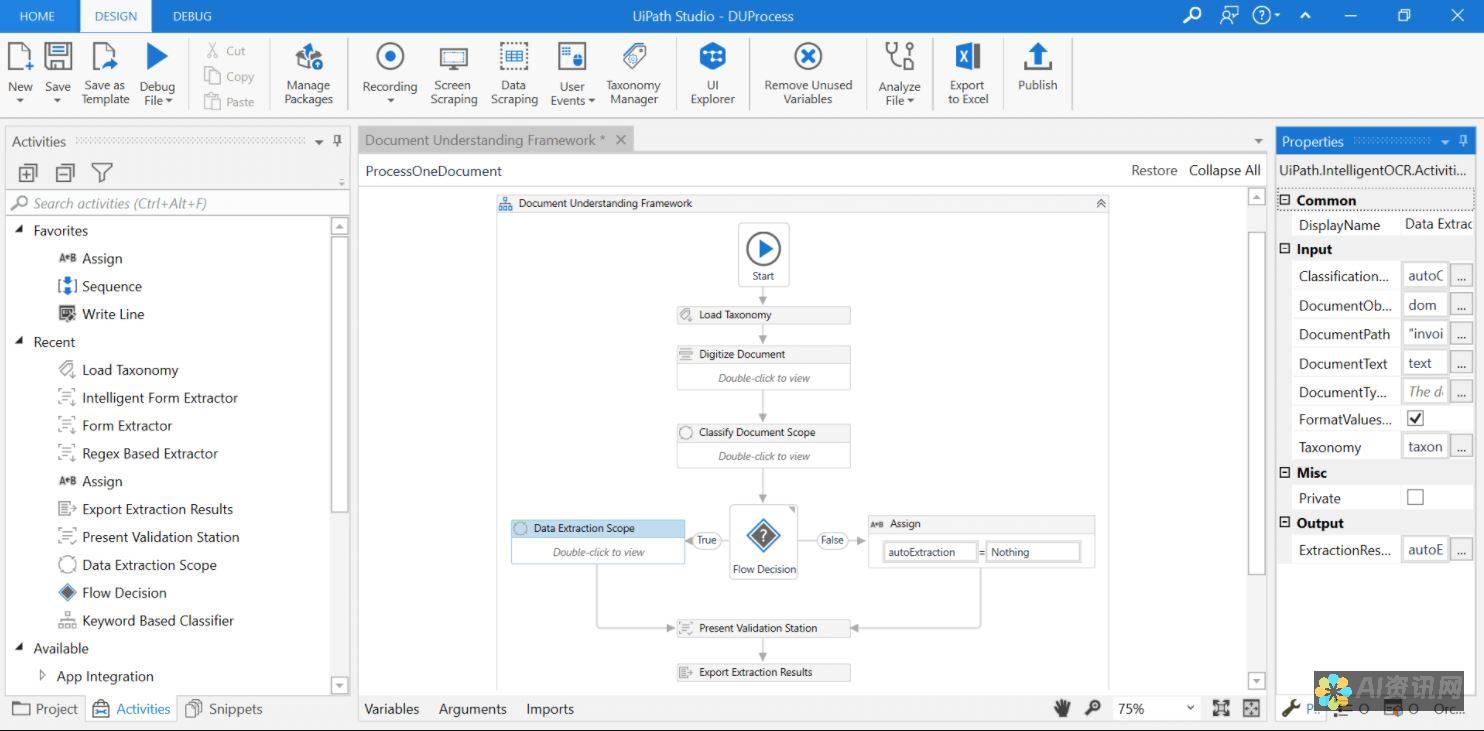Toggle the overview panel icon

1251,708
